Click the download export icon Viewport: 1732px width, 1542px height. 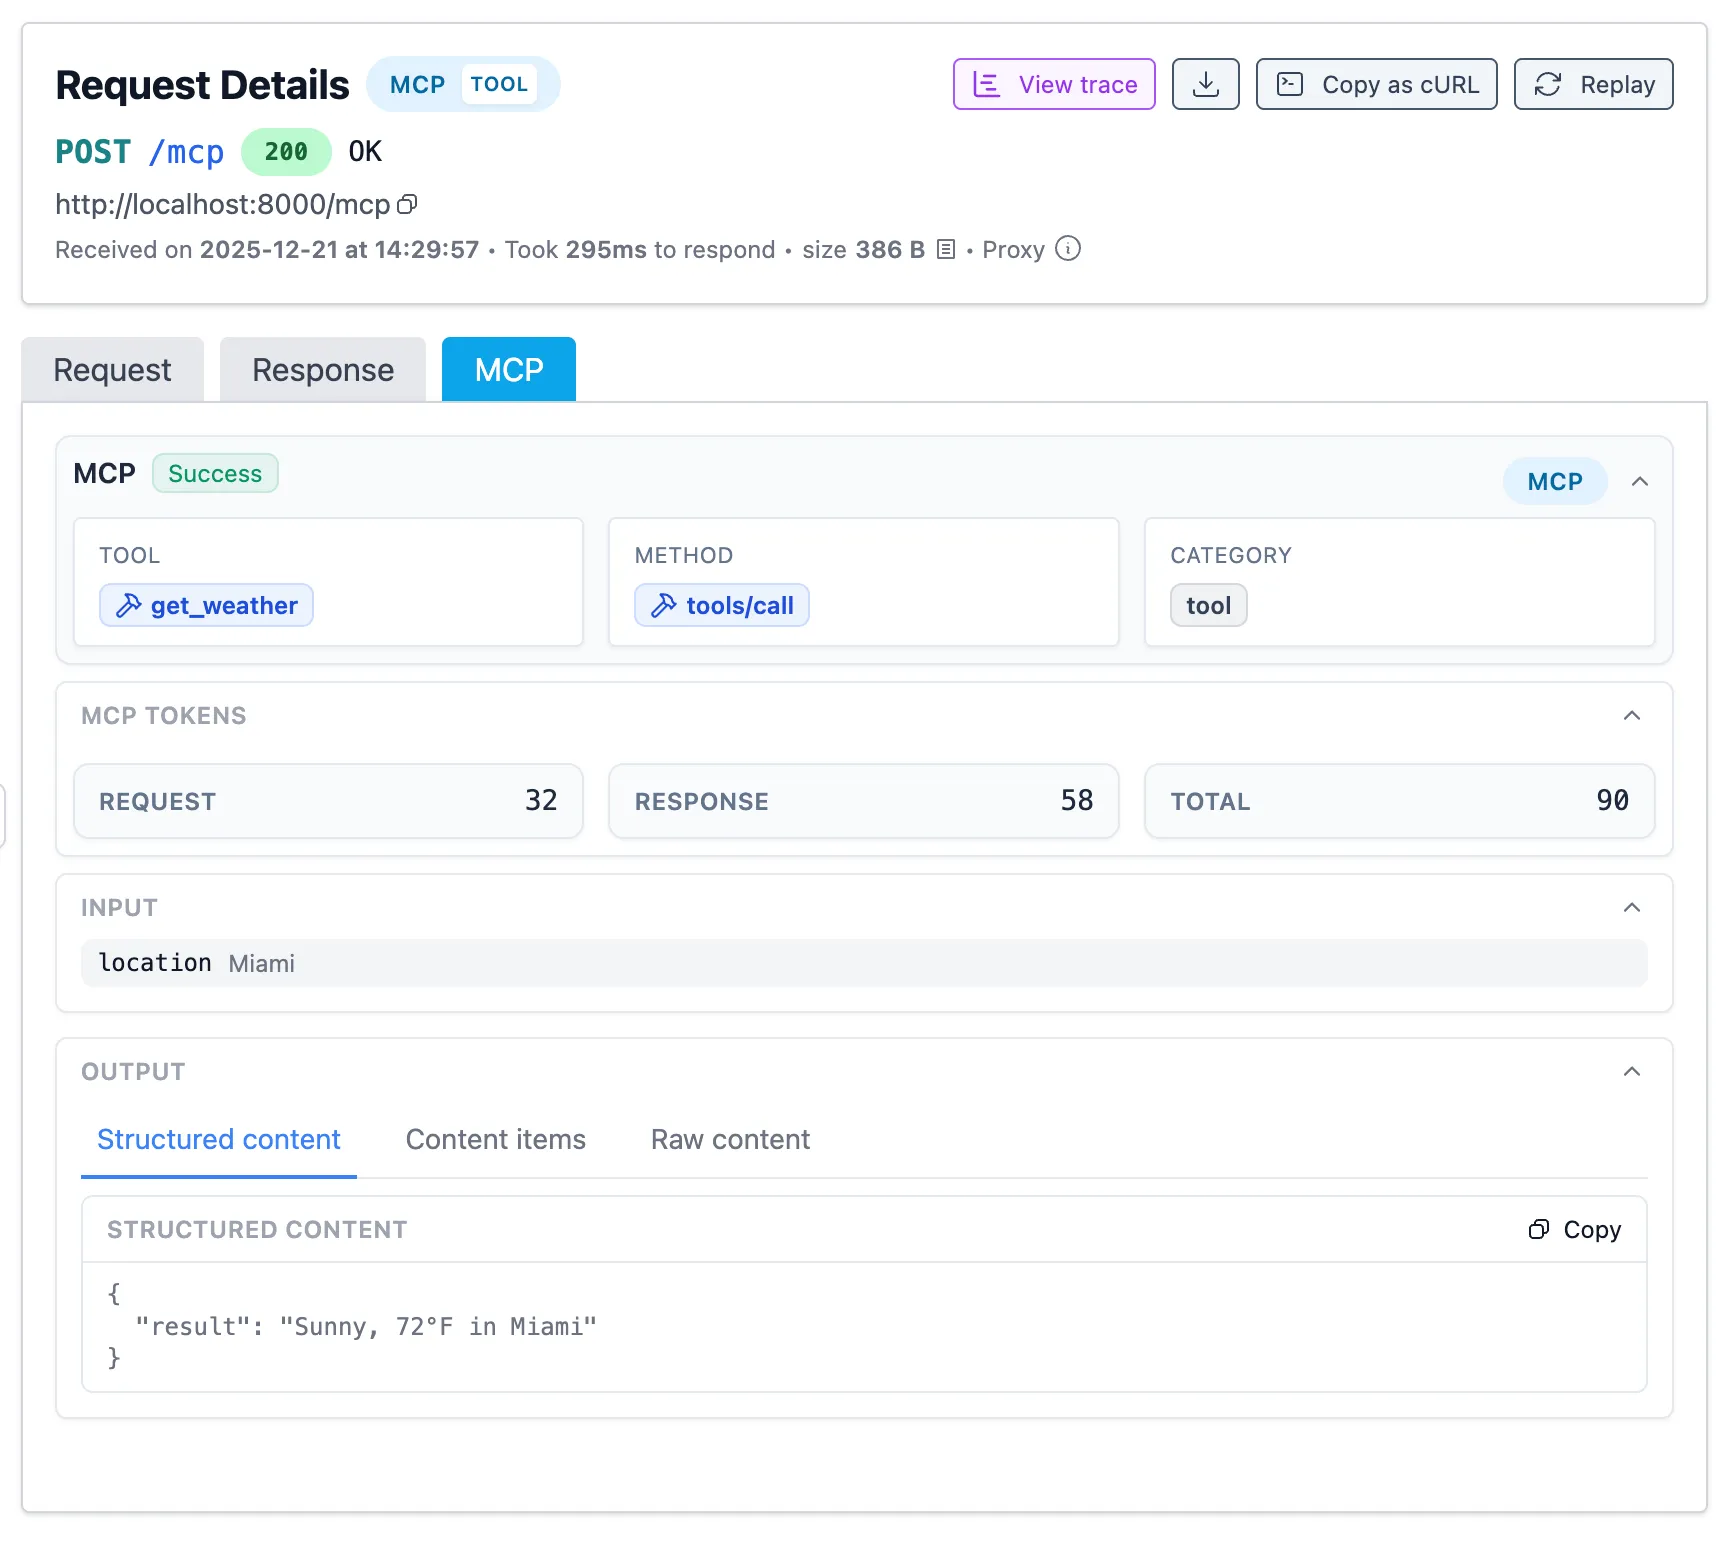1205,84
